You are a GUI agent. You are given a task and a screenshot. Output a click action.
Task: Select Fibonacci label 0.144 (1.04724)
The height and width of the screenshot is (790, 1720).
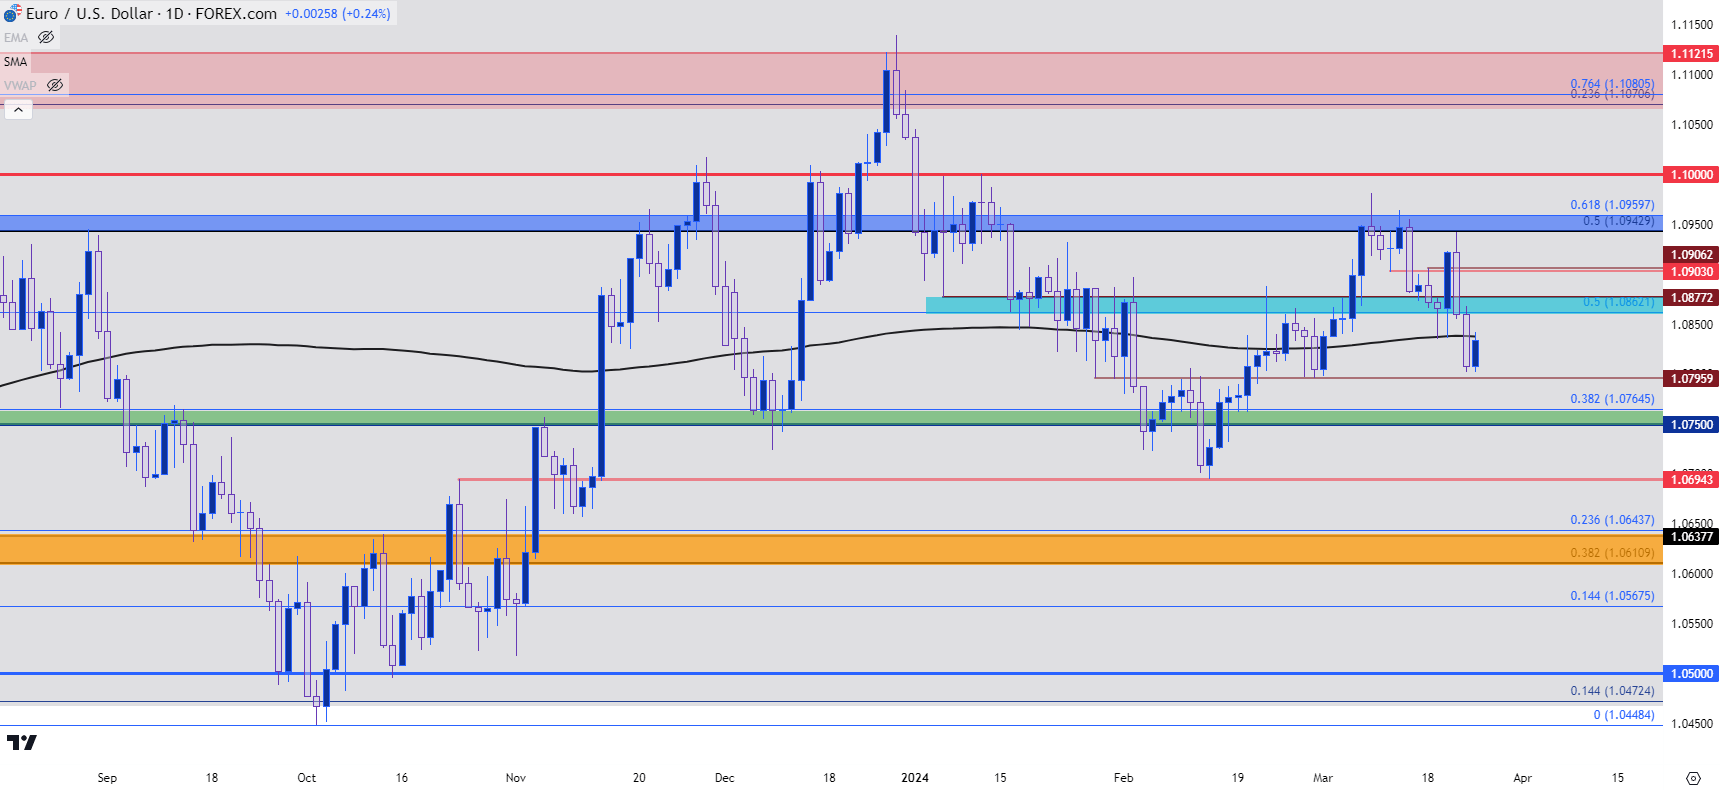point(1612,691)
